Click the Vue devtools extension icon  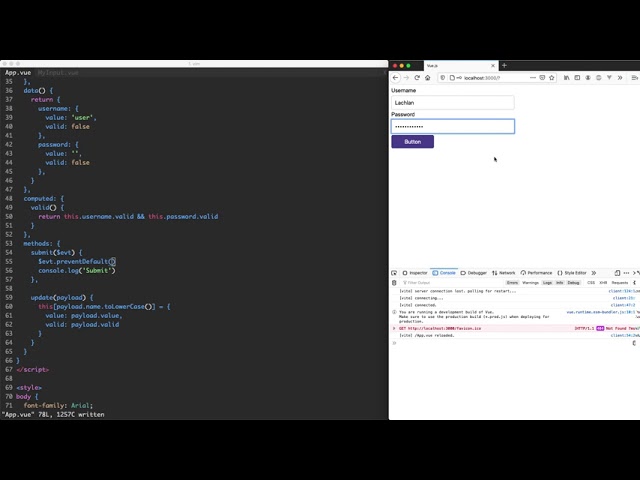[609, 78]
